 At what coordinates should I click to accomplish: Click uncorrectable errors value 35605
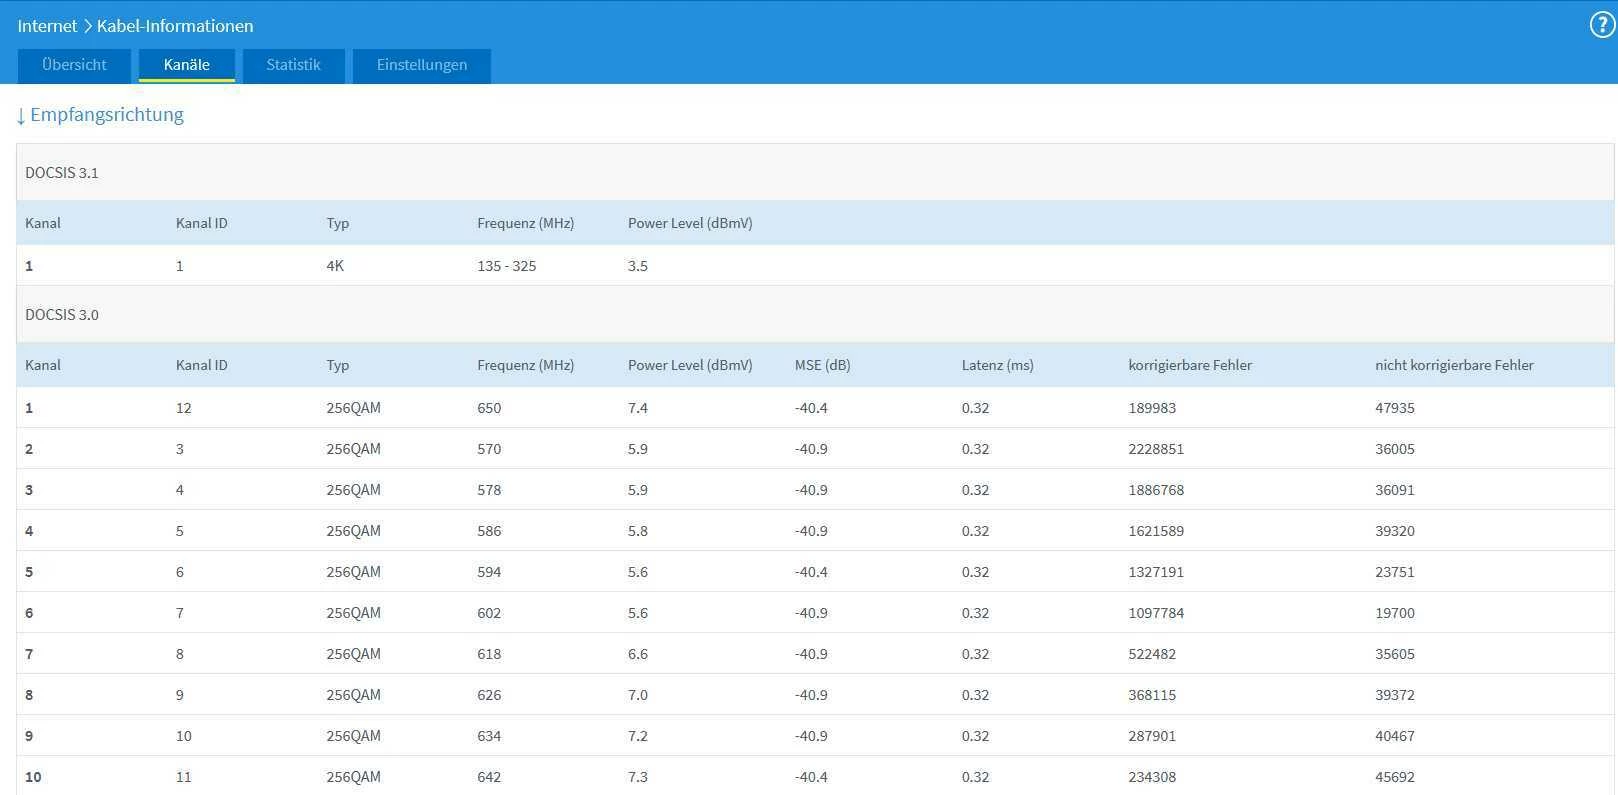pyautogui.click(x=1395, y=654)
